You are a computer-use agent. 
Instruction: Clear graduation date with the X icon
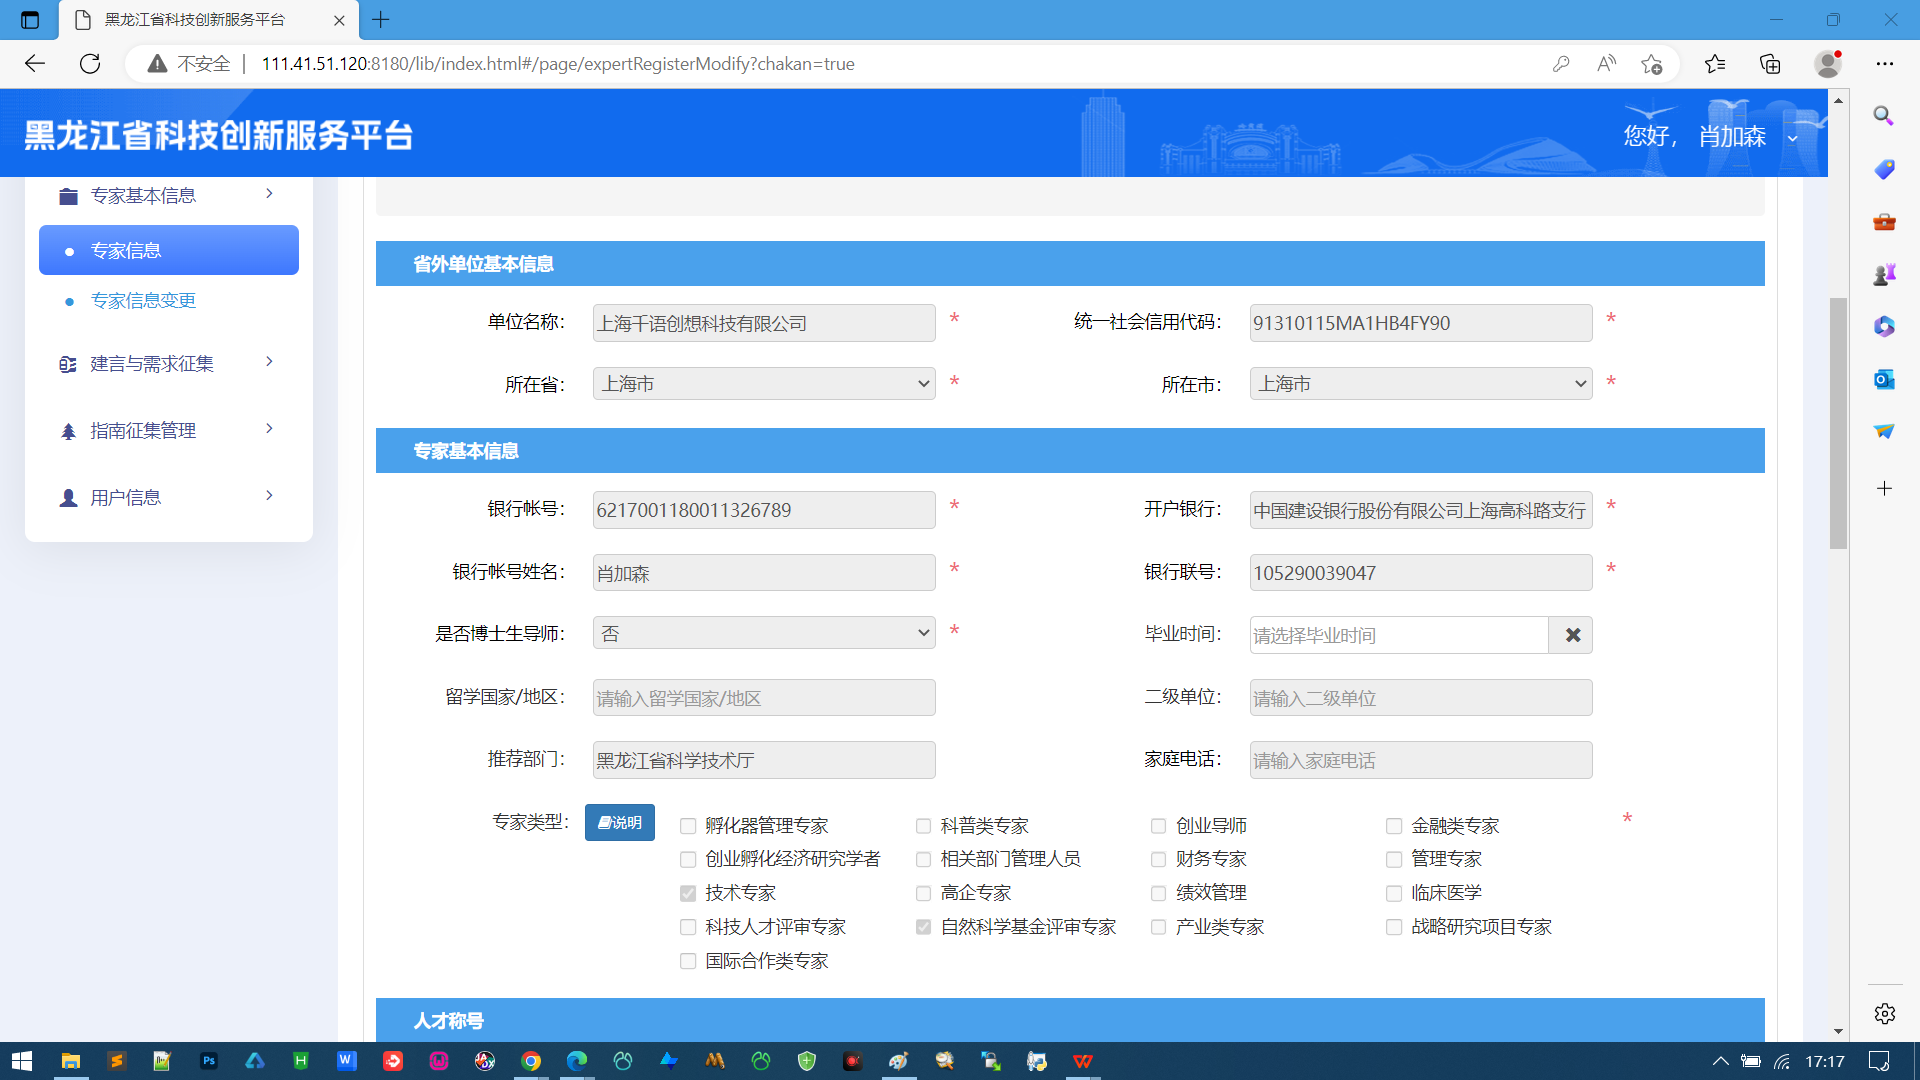(1572, 635)
